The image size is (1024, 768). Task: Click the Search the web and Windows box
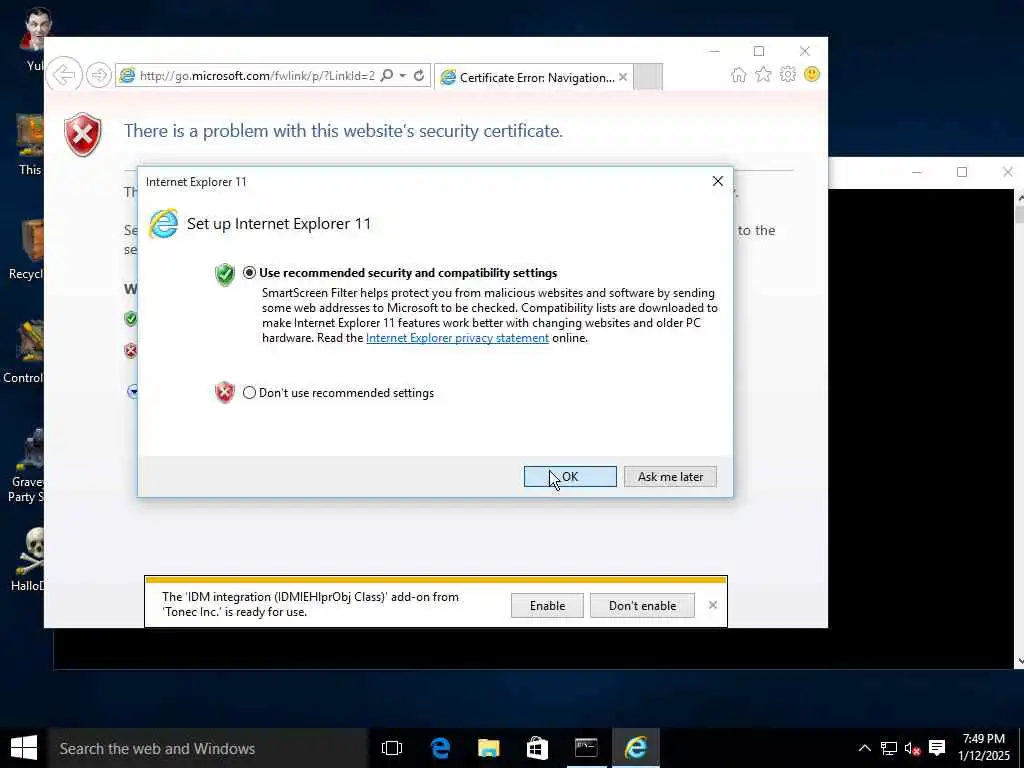pos(208,748)
